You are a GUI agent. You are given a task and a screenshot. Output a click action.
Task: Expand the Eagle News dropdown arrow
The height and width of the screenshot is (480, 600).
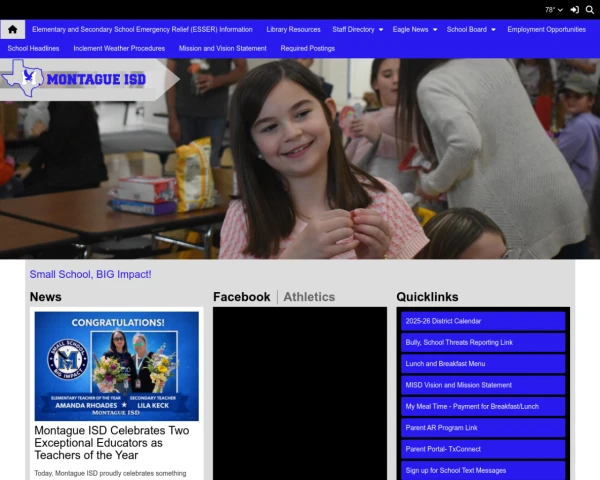435,29
